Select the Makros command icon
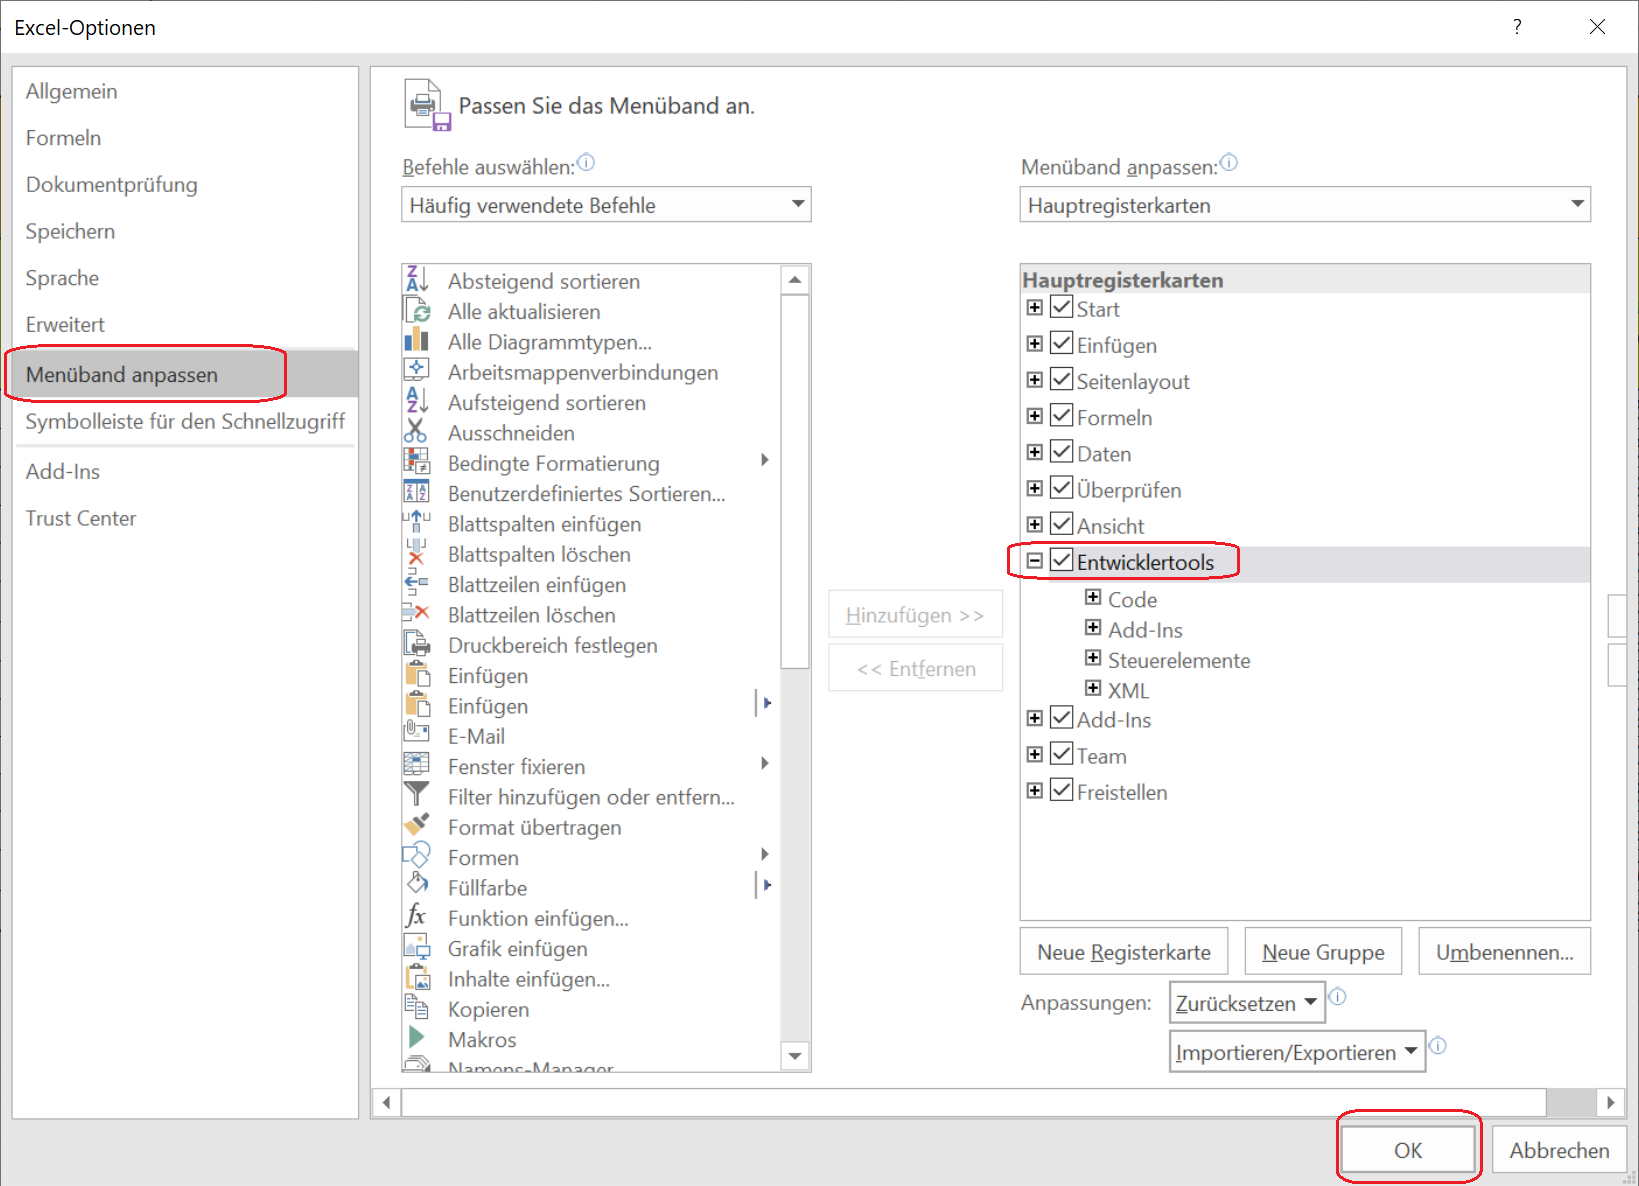 pos(417,1038)
